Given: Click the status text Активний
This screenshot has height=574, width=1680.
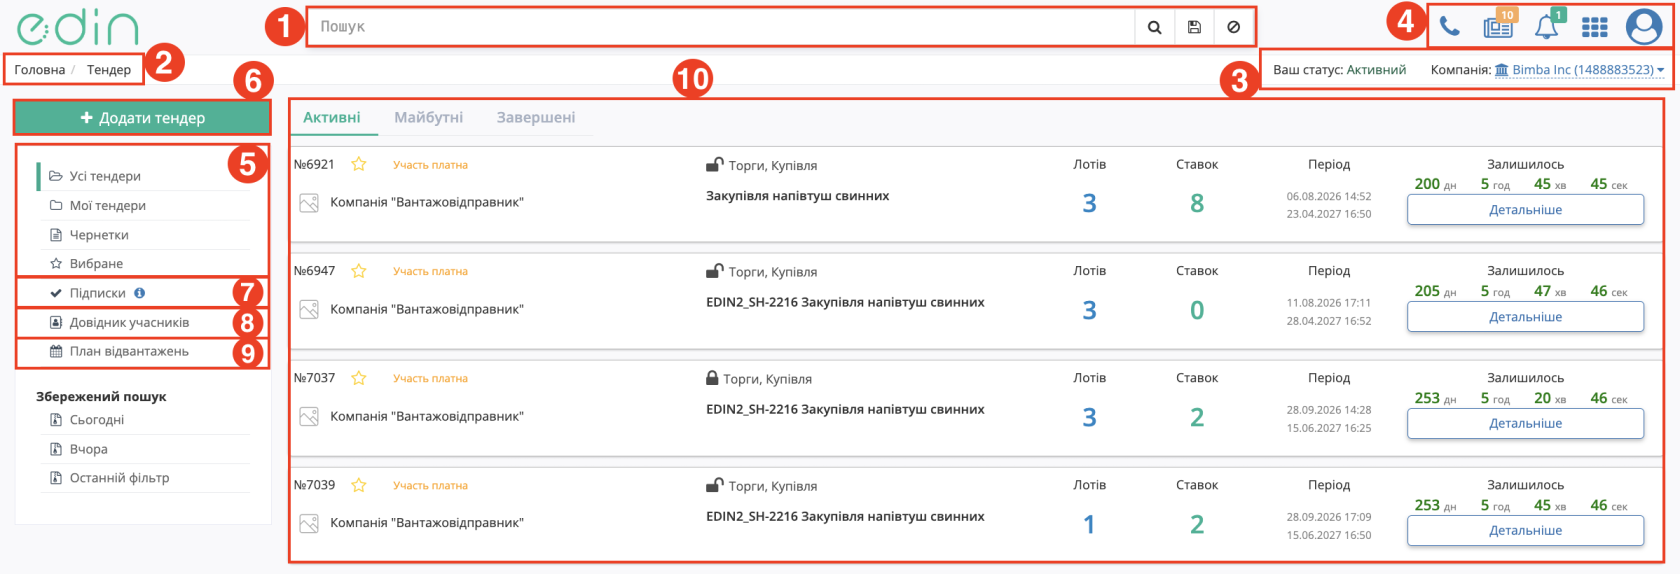Looking at the screenshot, I should pos(1376,70).
